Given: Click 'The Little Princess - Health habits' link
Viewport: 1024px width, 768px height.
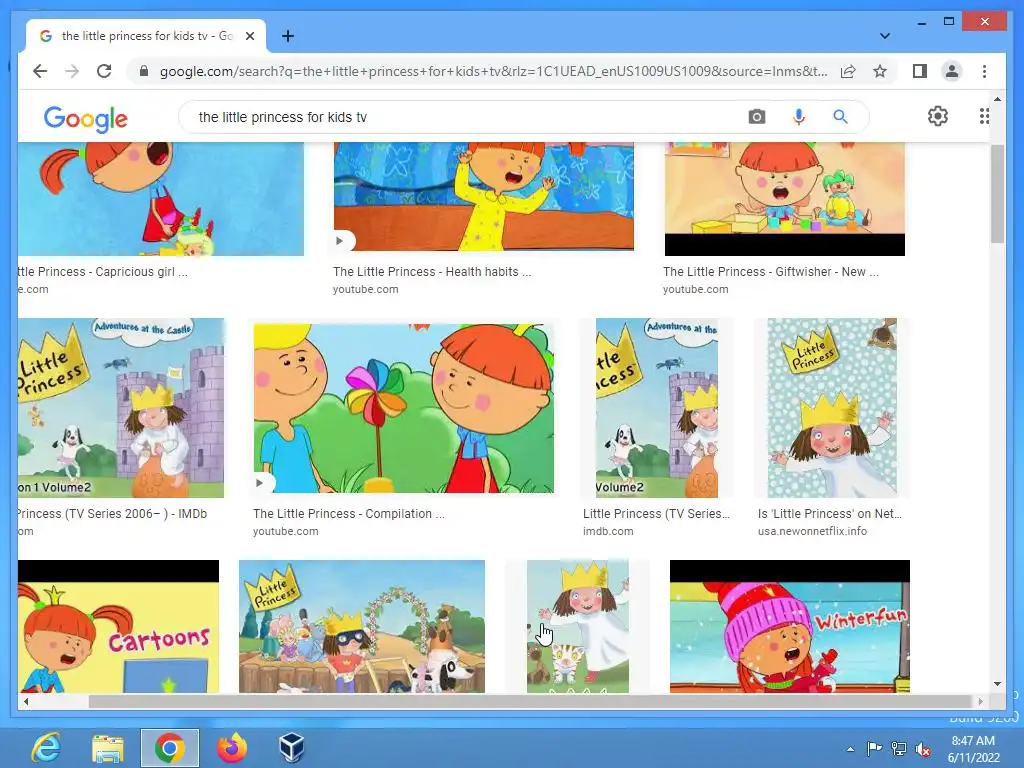Looking at the screenshot, I should pos(432,272).
